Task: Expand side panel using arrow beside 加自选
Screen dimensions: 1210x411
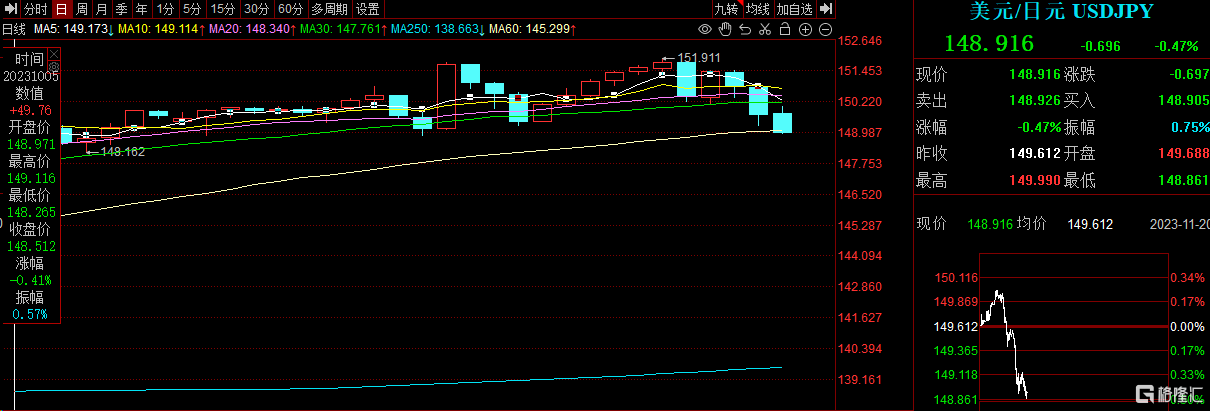Action: tap(825, 9)
